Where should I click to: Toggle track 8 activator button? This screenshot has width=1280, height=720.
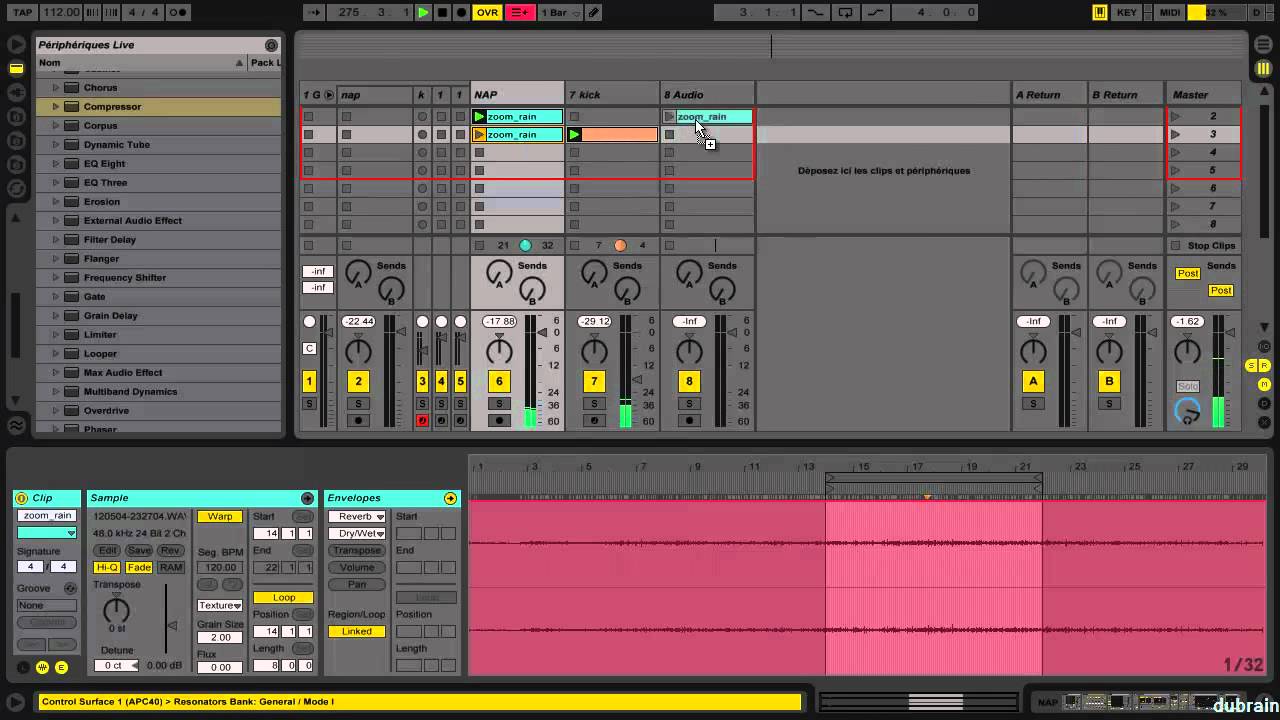tap(689, 381)
